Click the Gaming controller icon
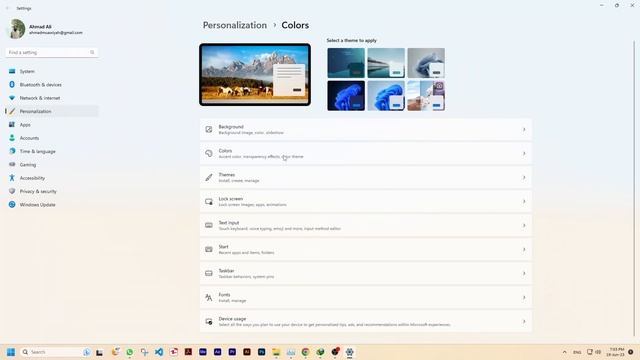The width and height of the screenshot is (640, 360). coord(12,164)
